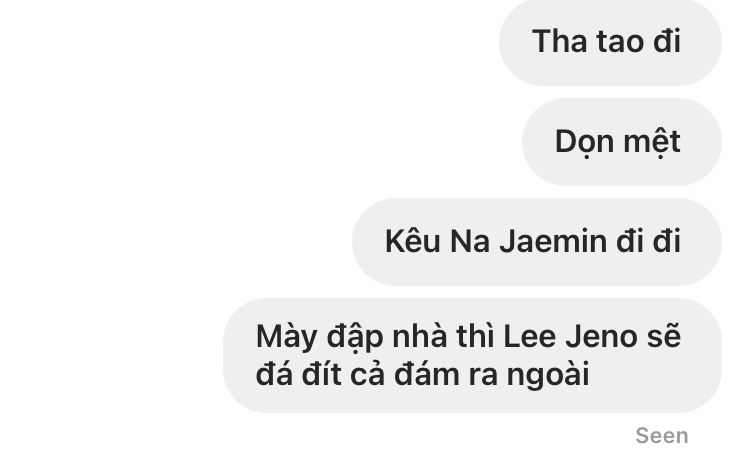Click the name "Jeno" in the last message
The height and width of the screenshot is (454, 750).
pyautogui.click(x=602, y=337)
